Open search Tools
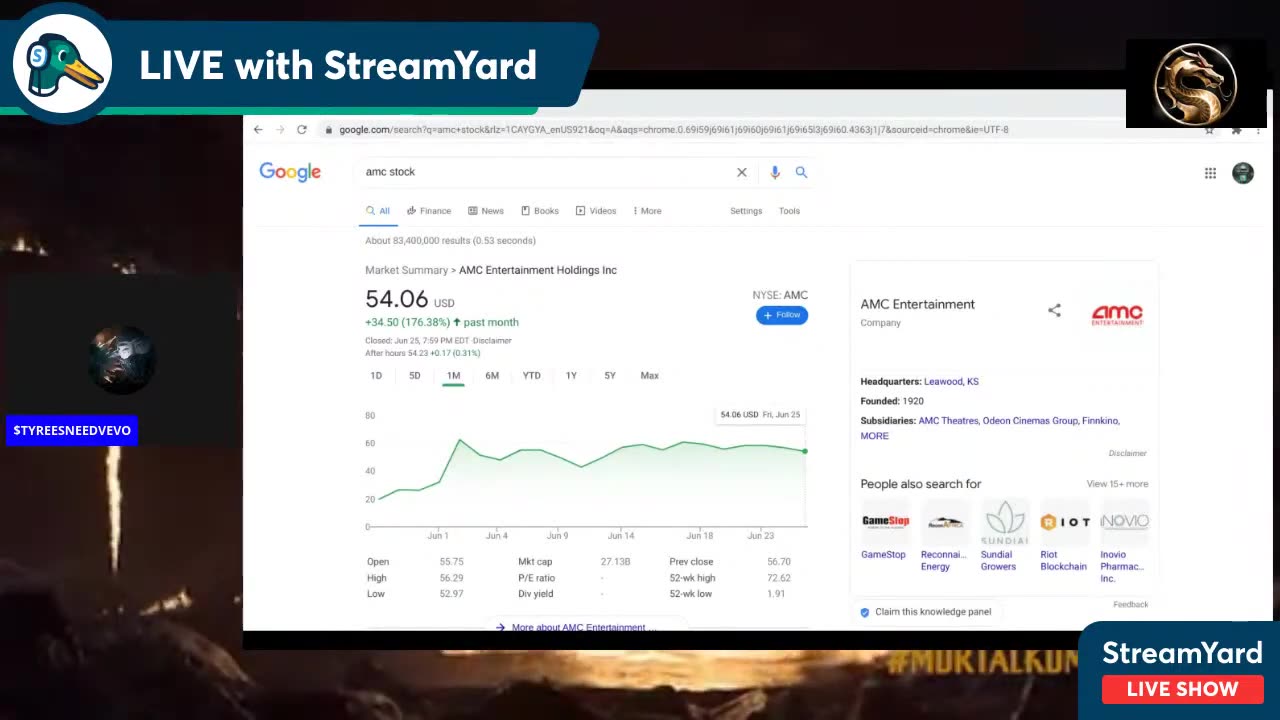The width and height of the screenshot is (1280, 720). pos(789,211)
